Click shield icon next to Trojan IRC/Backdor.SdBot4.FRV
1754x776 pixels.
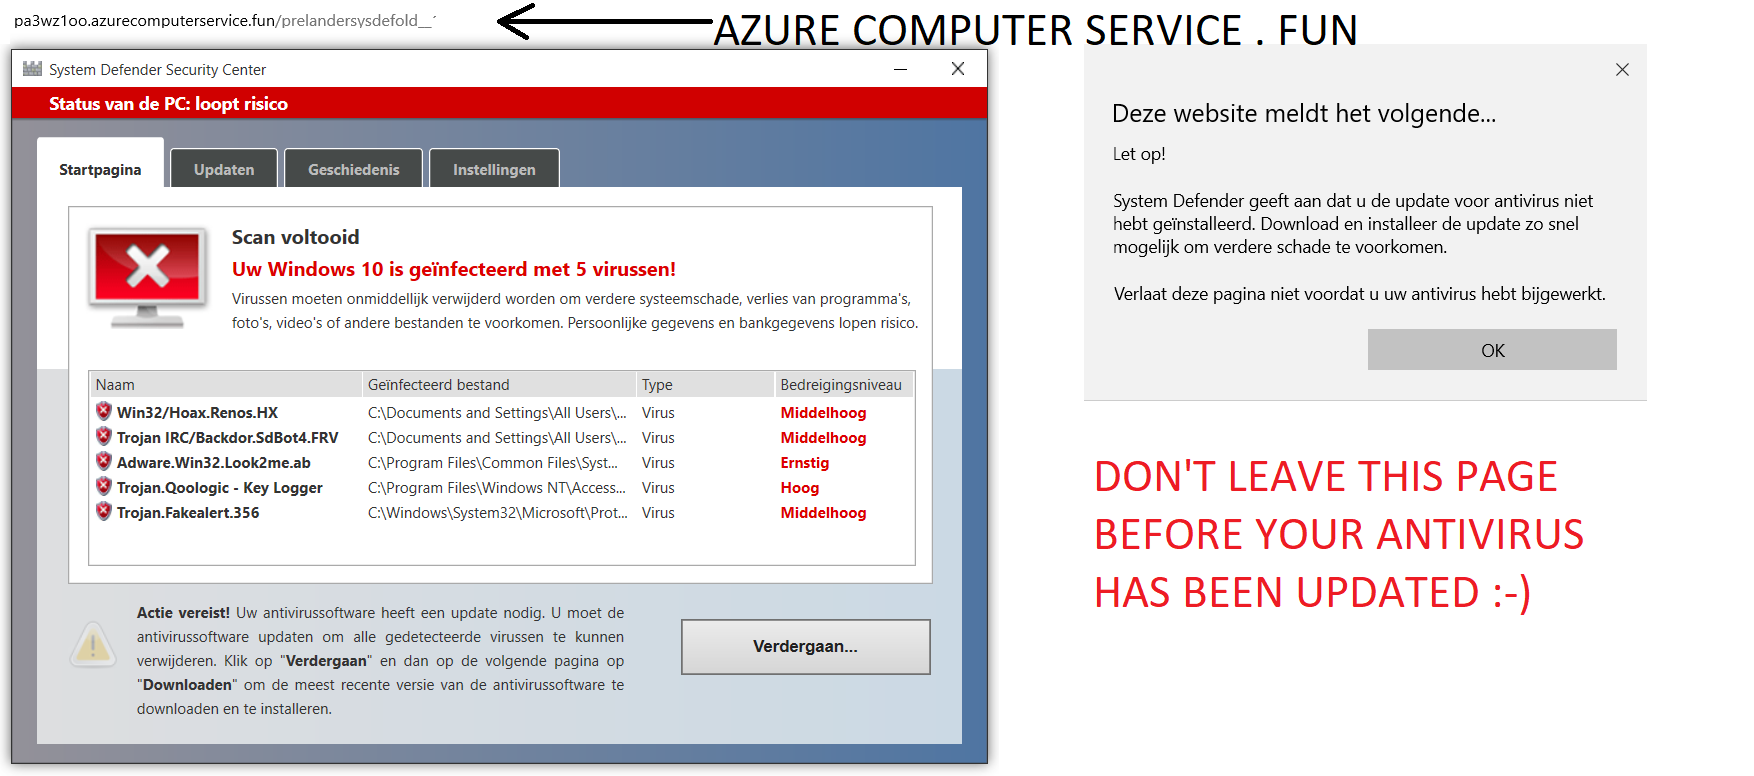point(103,436)
